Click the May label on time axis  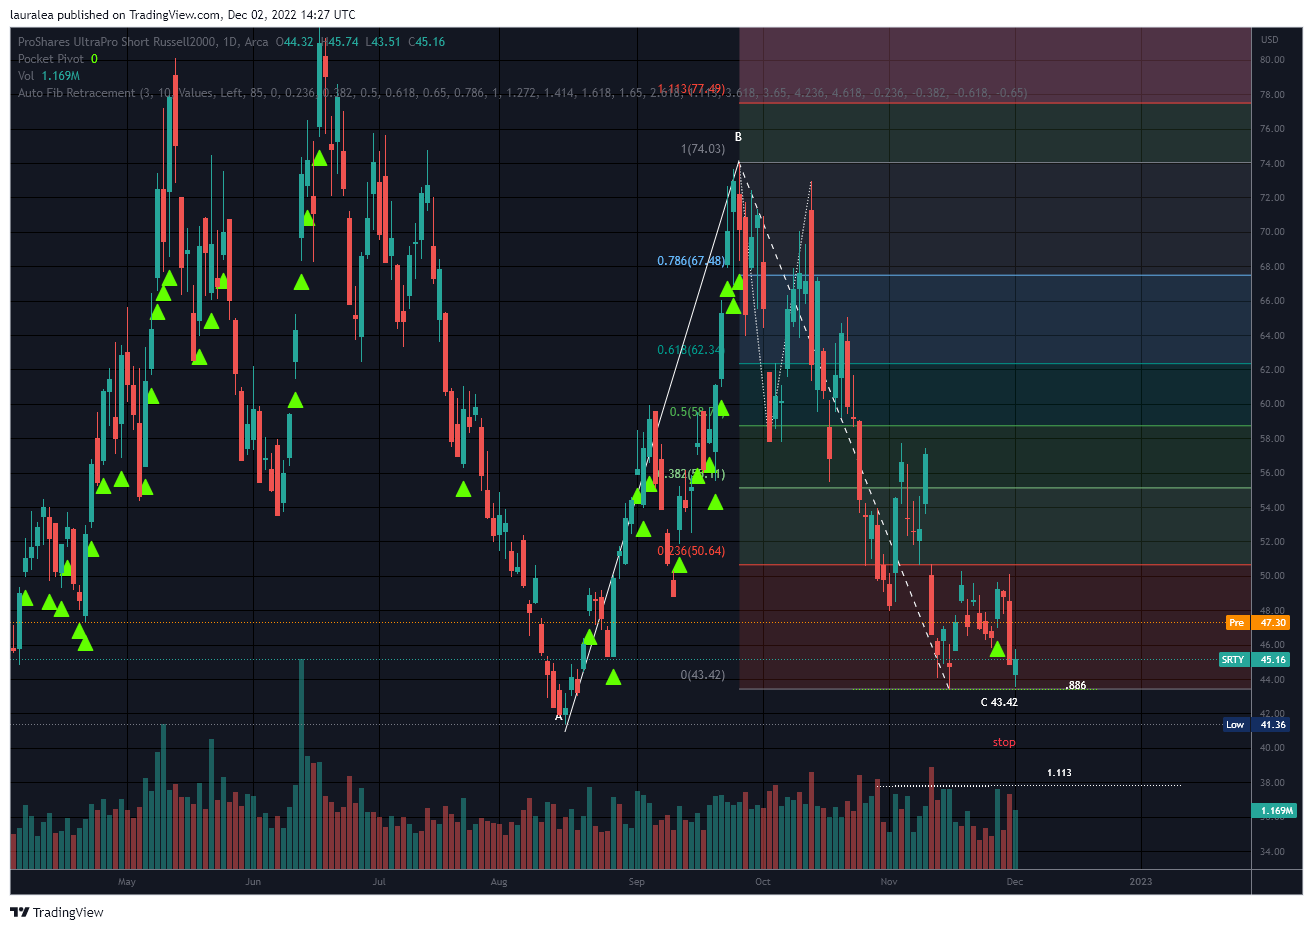pos(127,882)
